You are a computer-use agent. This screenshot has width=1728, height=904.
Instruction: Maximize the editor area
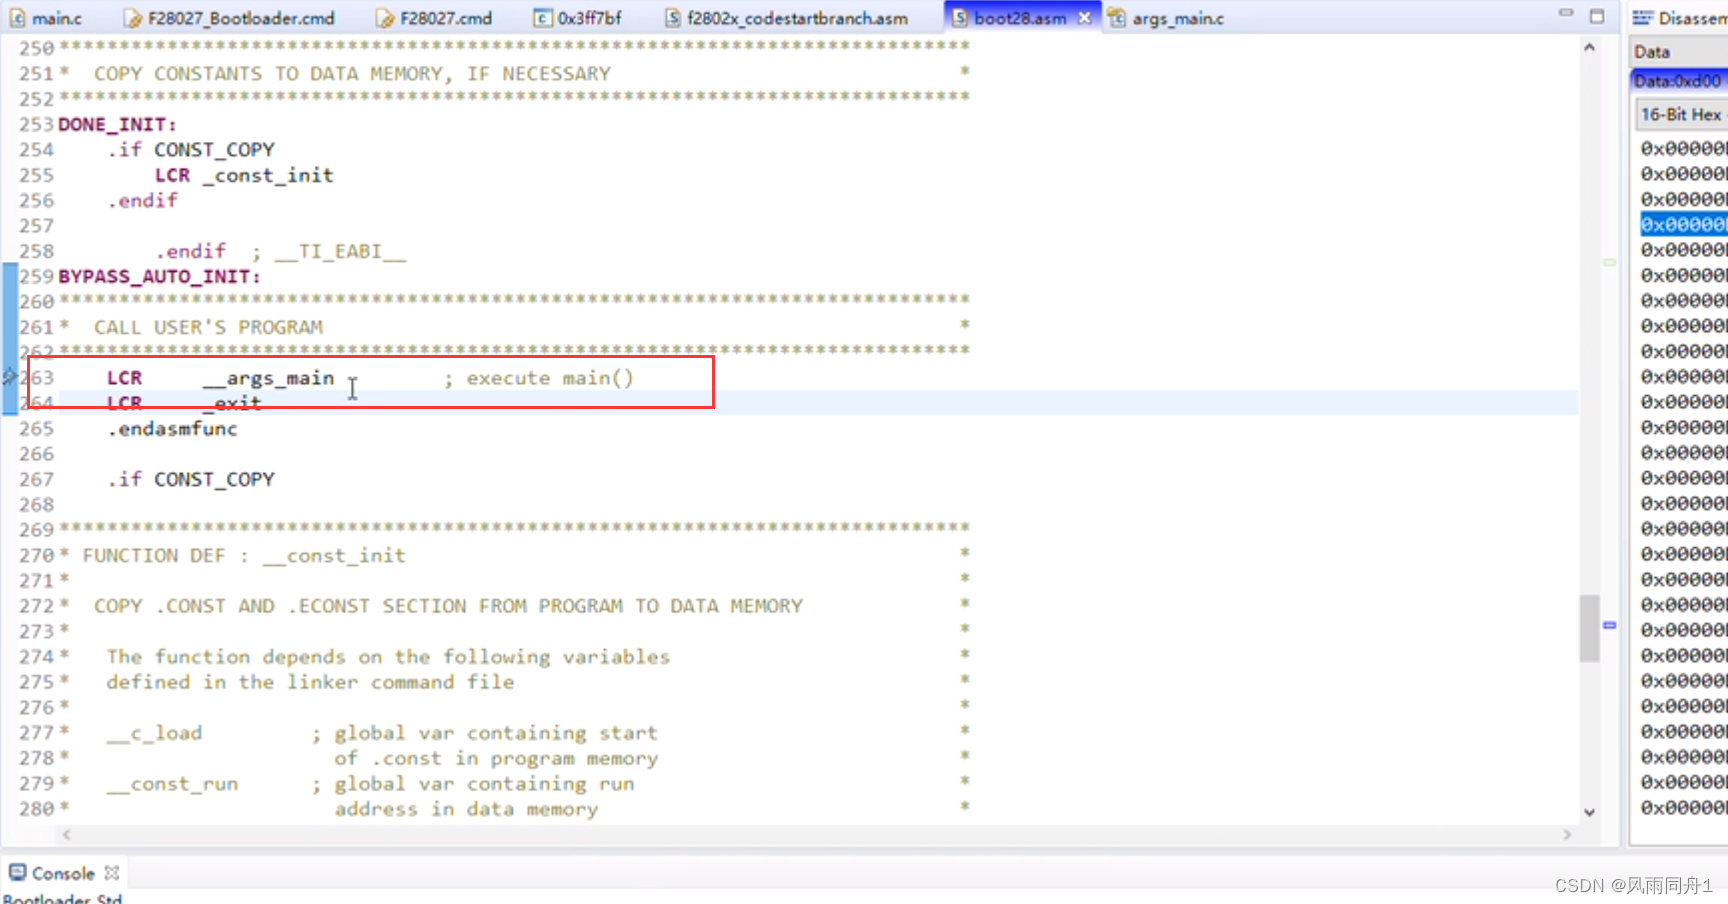1597,16
